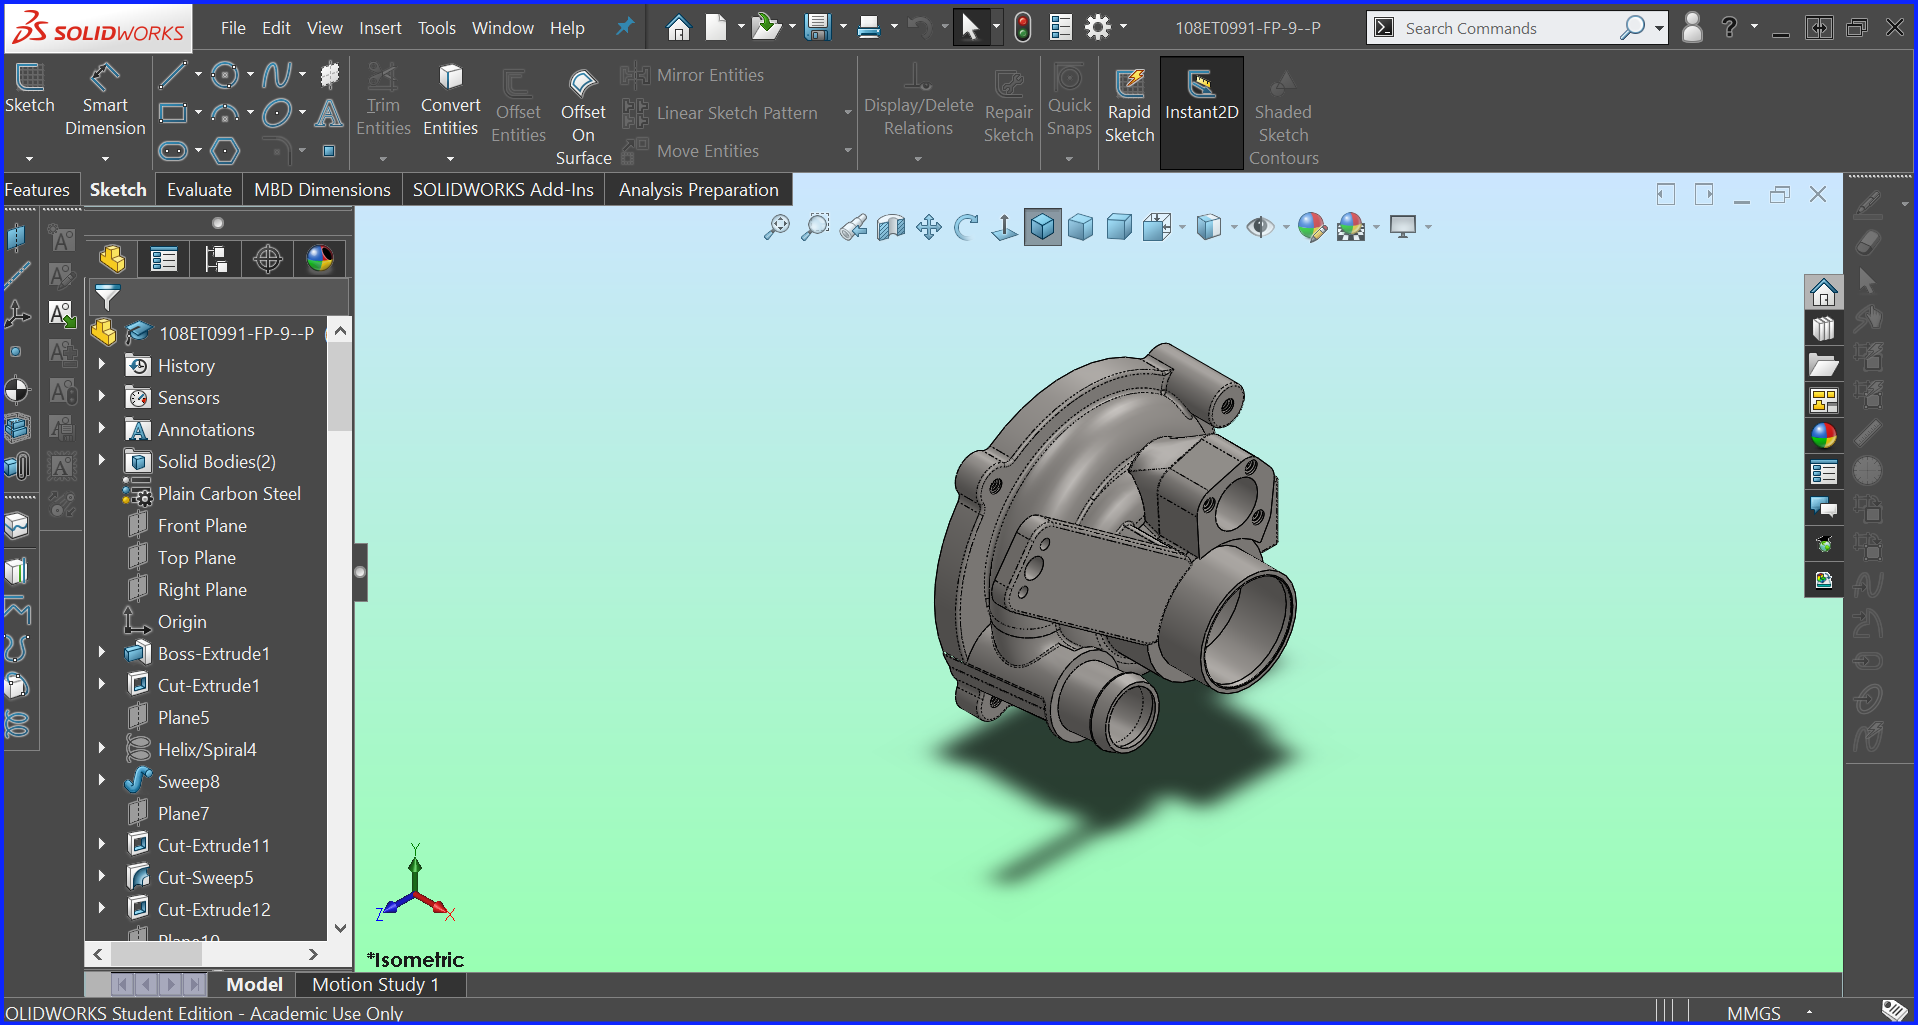Select Plain Carbon Steel material
The image size is (1918, 1025).
pos(229,493)
